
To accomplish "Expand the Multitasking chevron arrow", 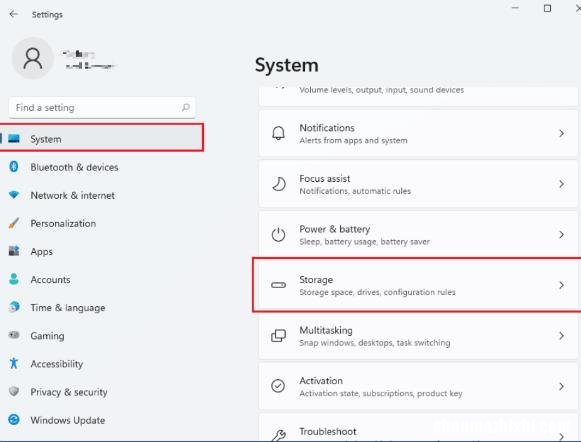I will tap(561, 336).
